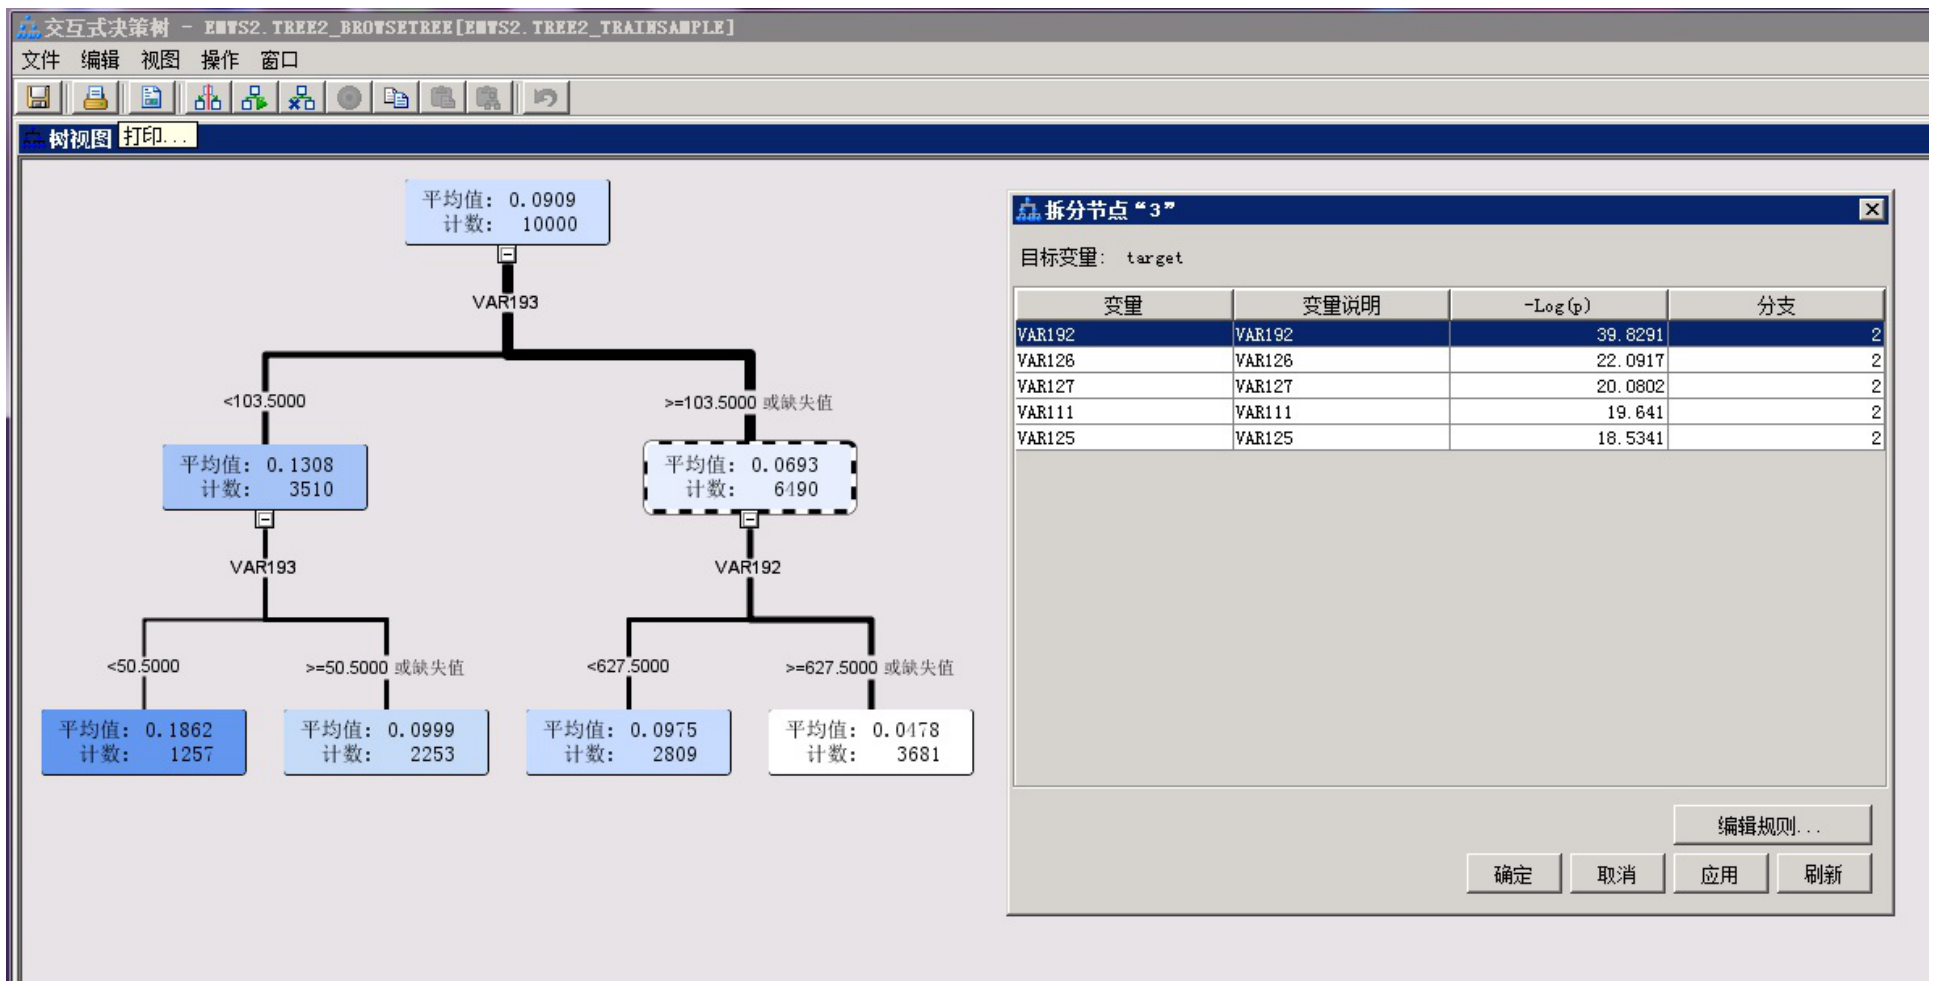
Task: Click the 确定 button
Action: 1513,874
